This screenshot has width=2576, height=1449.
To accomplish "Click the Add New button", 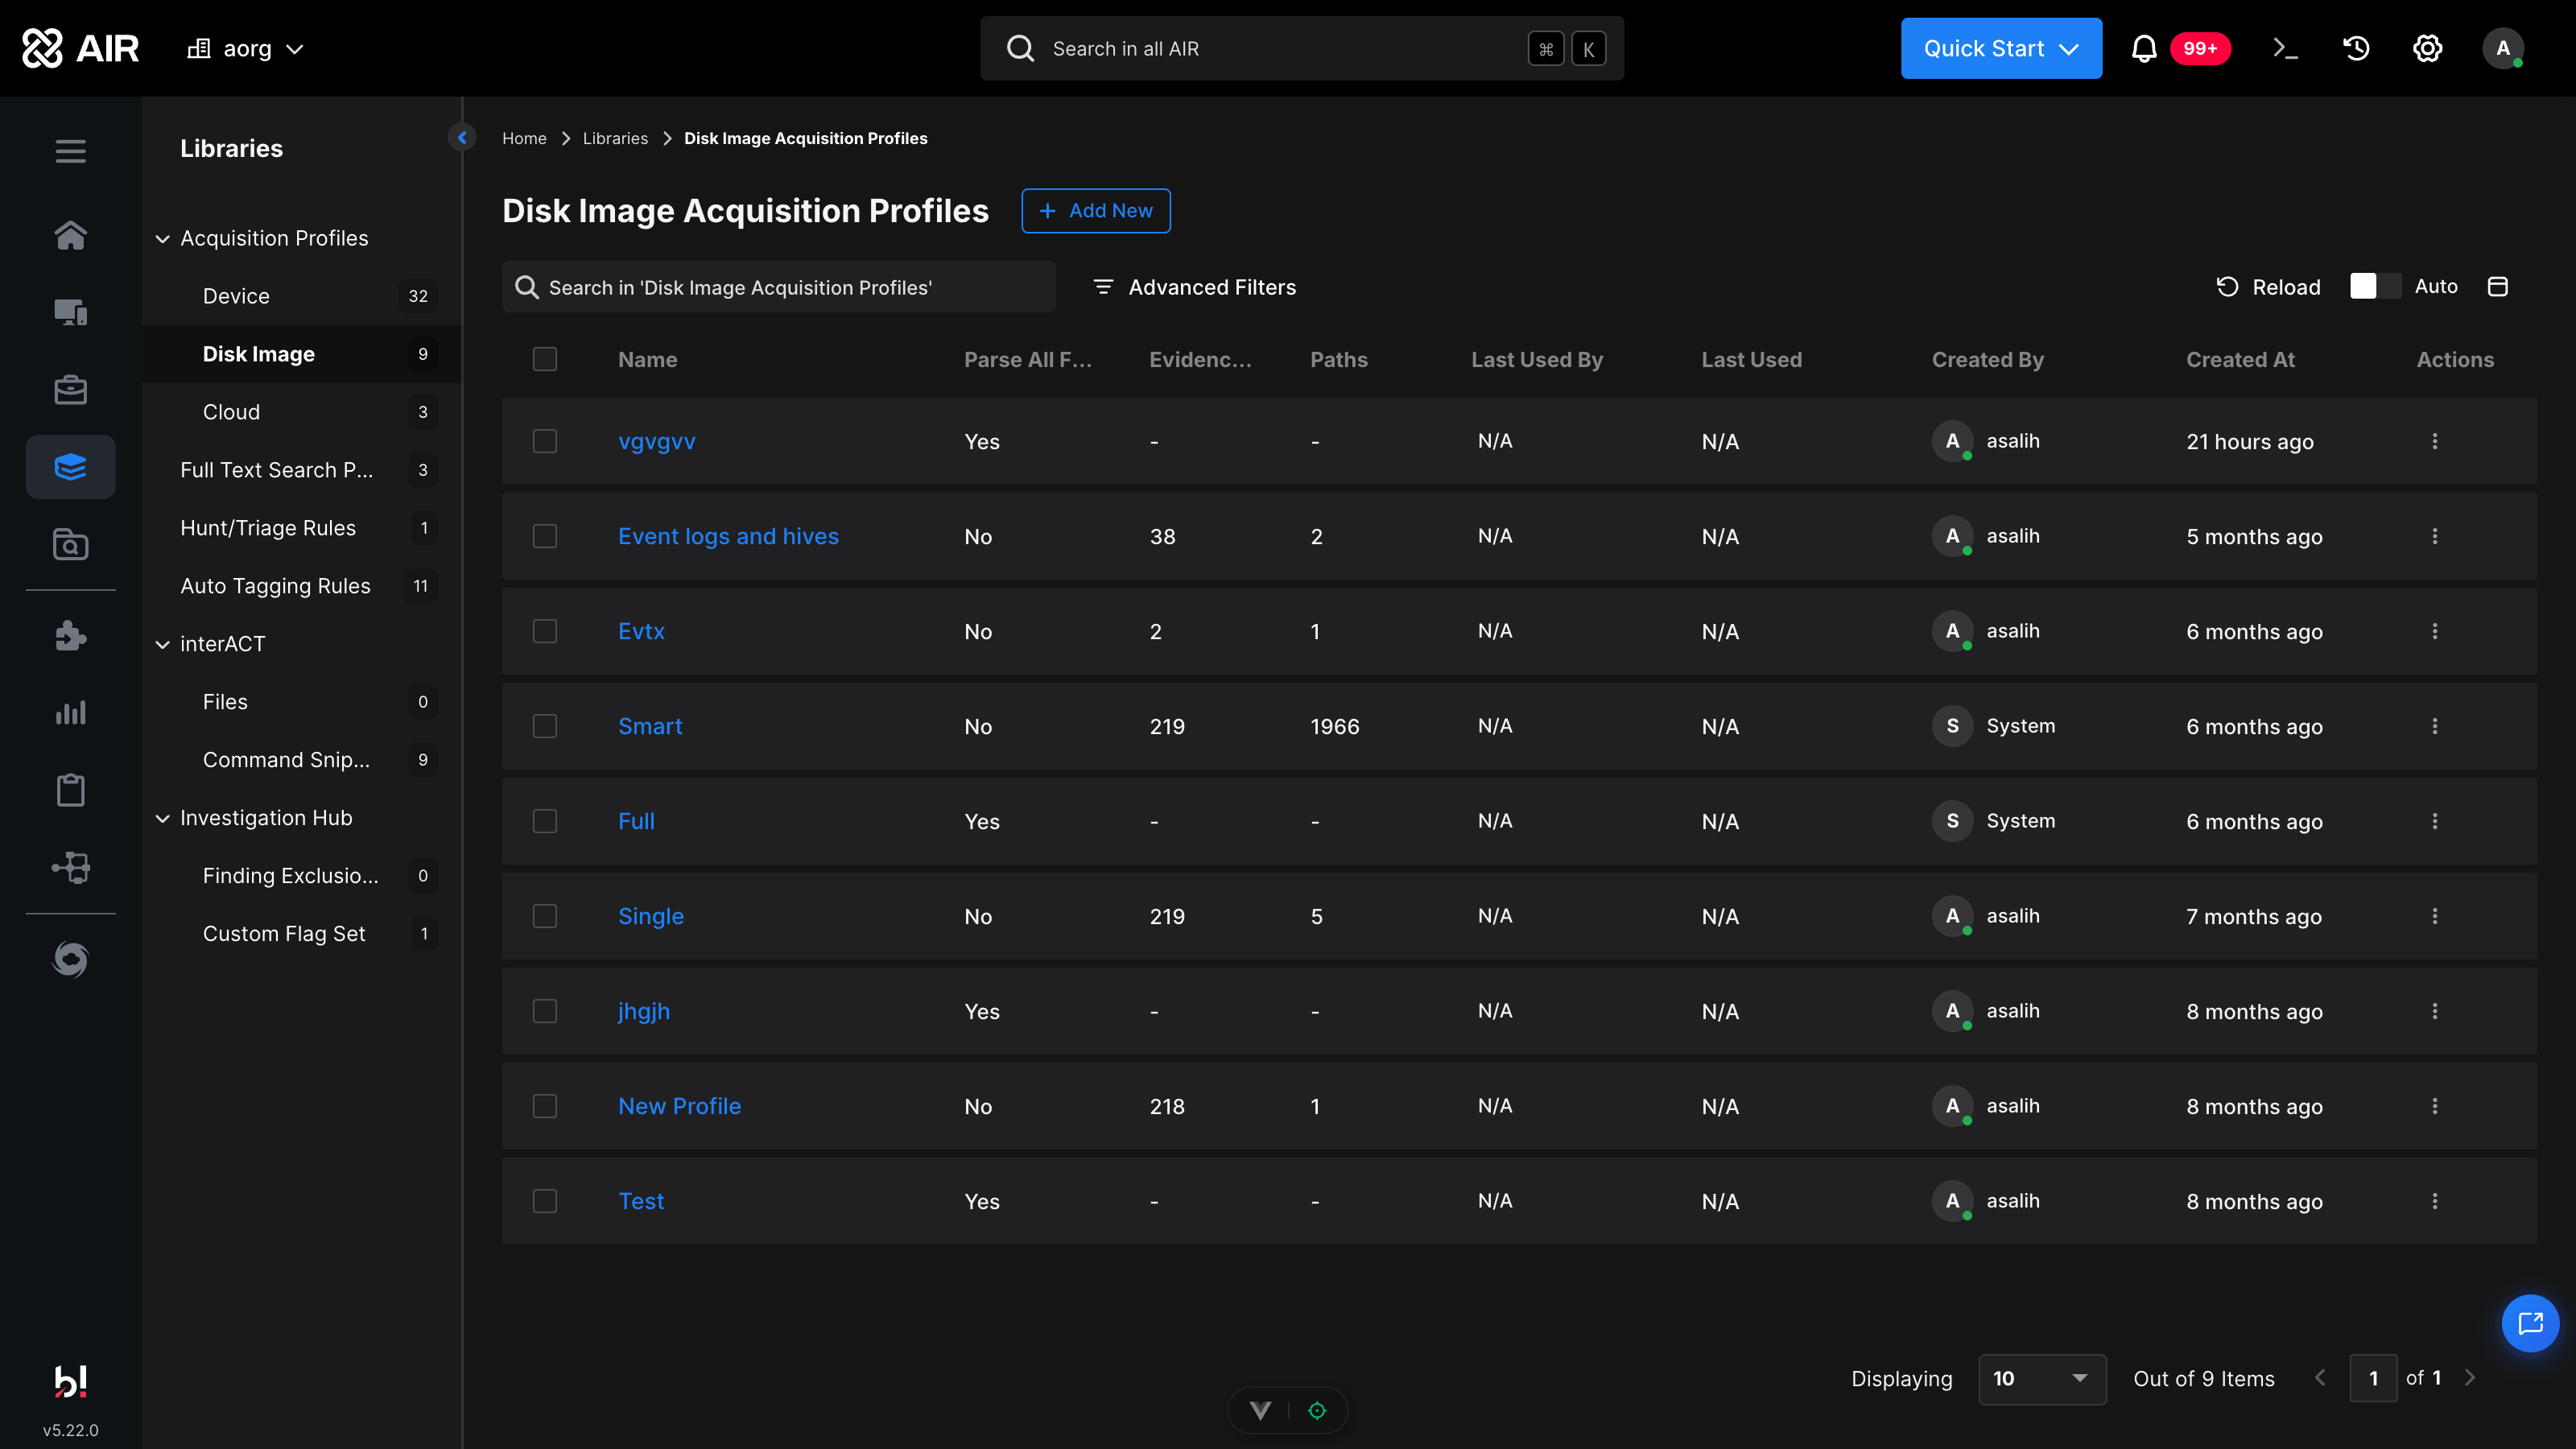I will click(1096, 210).
